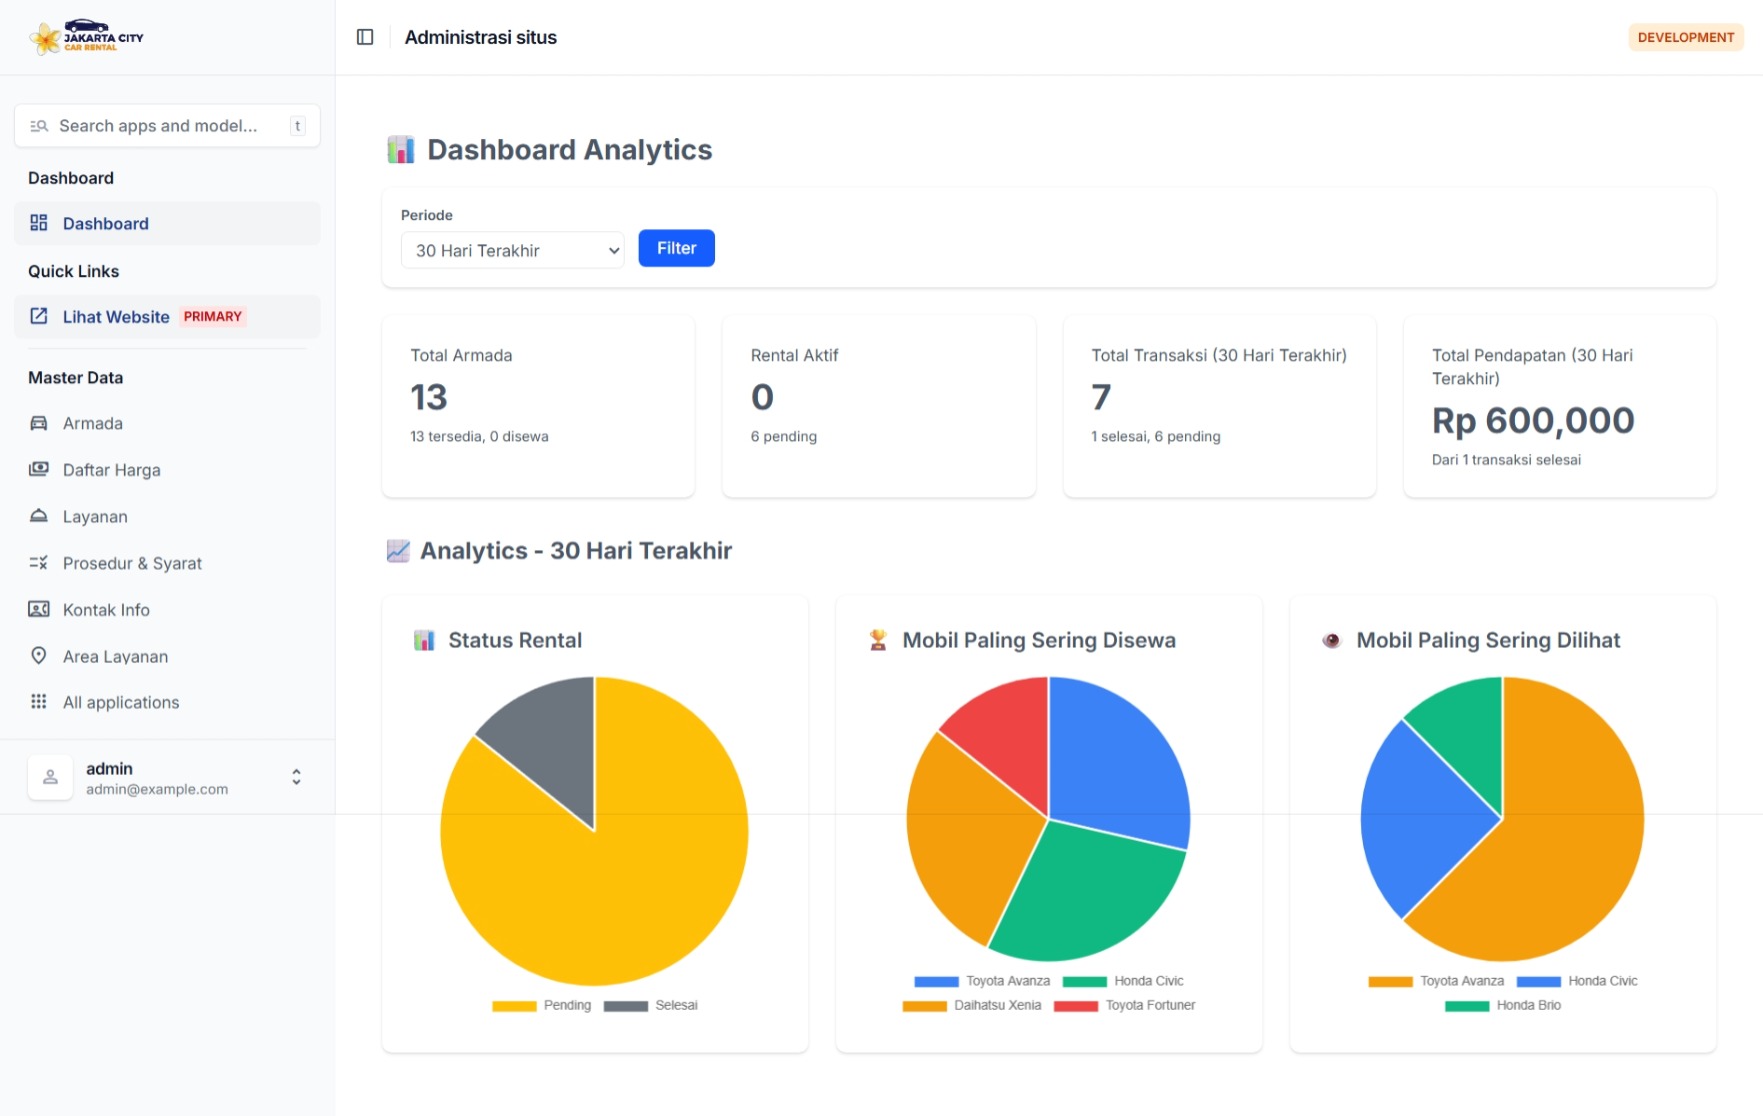Select the Prosedur & Syarat list icon
Viewport: 1763px width, 1116px height.
pyautogui.click(x=38, y=563)
